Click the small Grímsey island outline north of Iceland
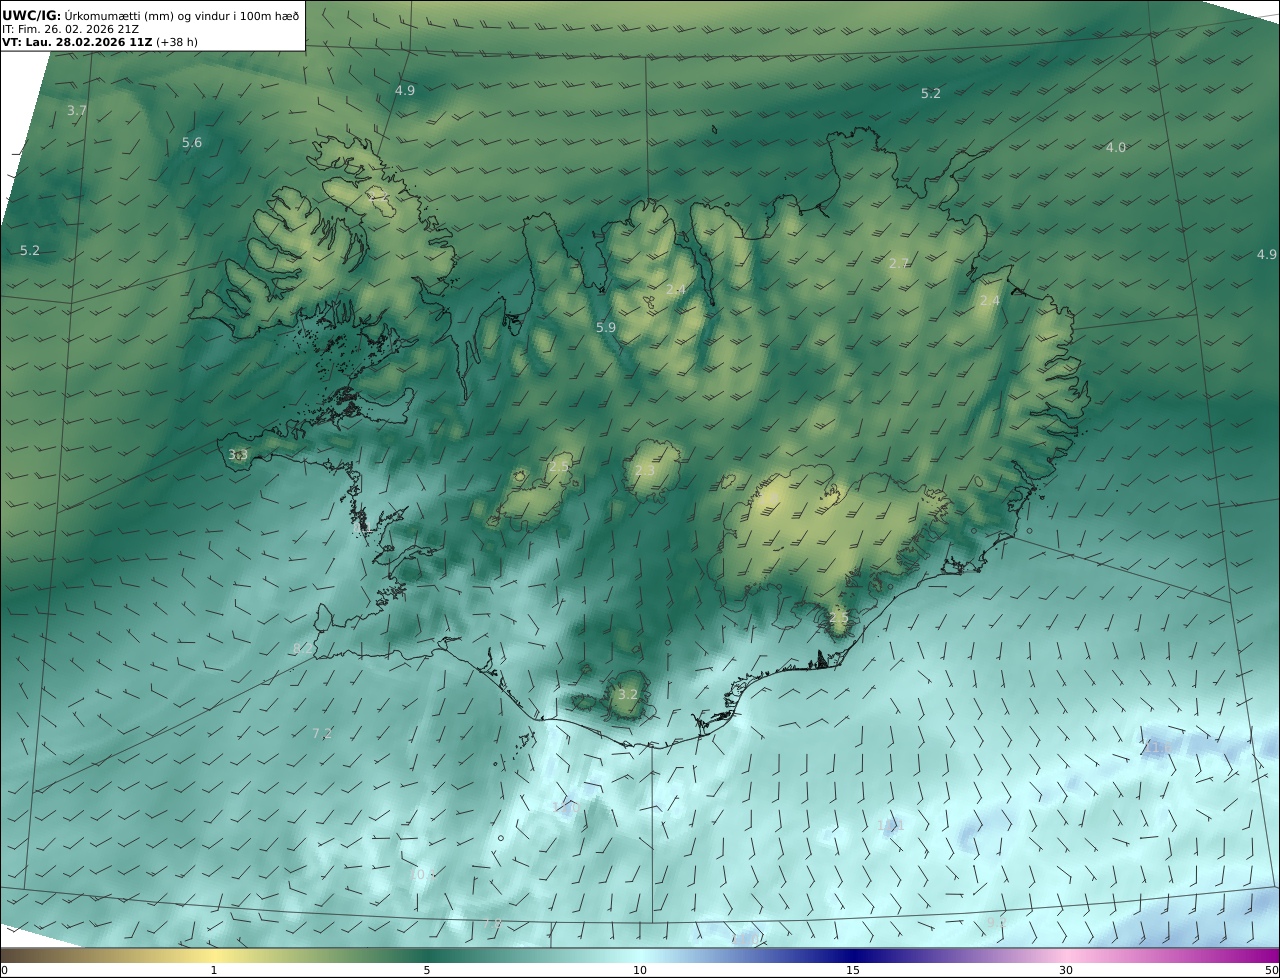1280x978 pixels. [x=715, y=129]
